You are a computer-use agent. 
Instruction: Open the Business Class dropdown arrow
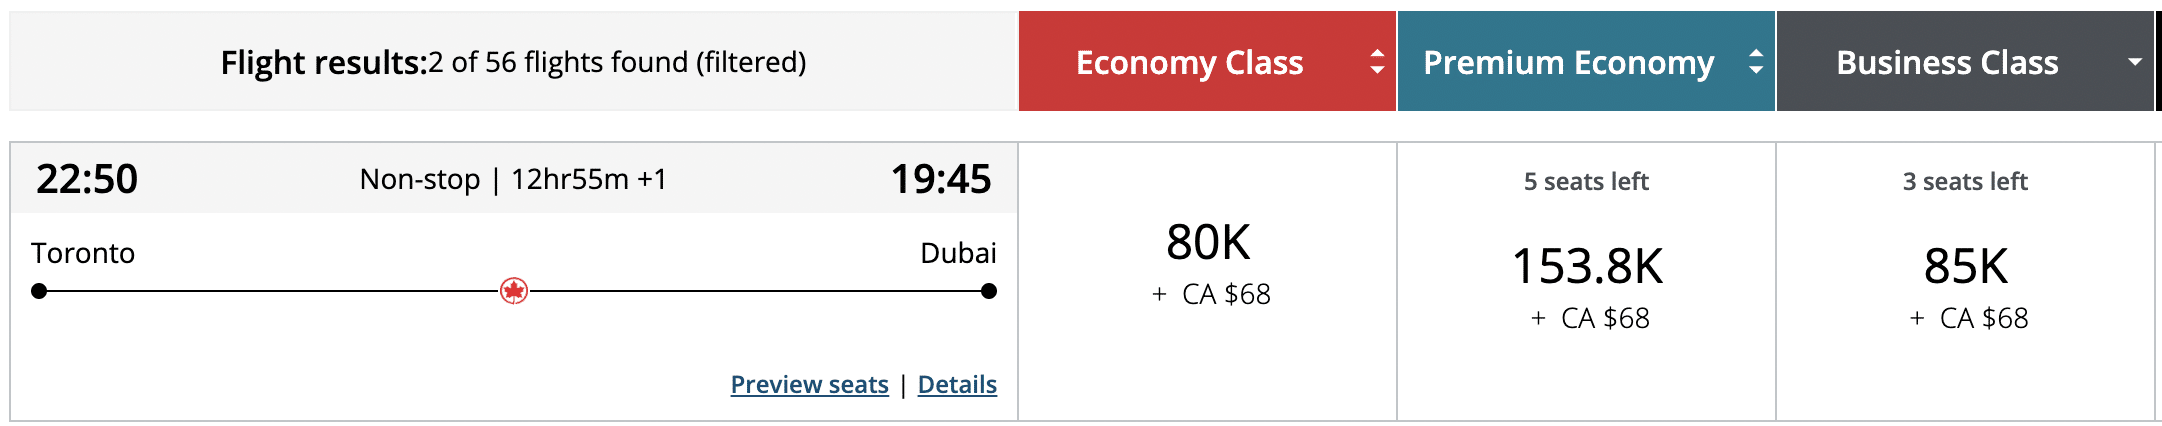2134,62
